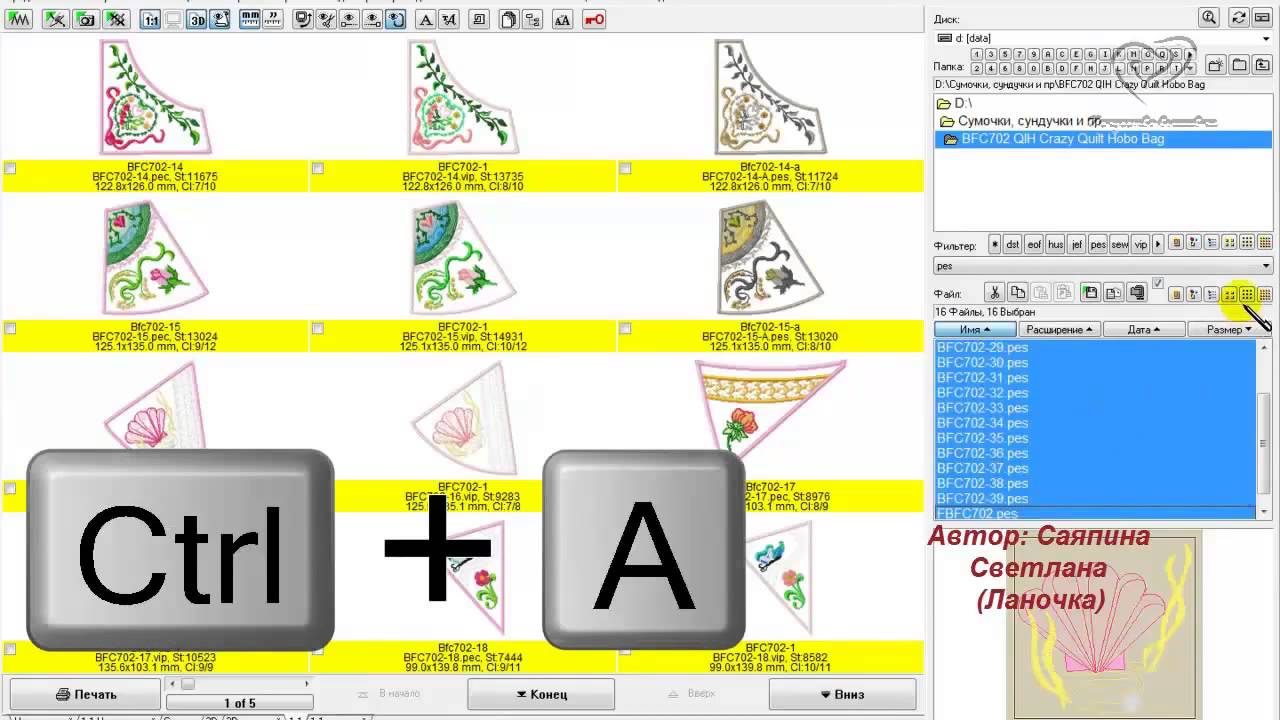1280x720 pixels.
Task: Select the BFC702-17 basket flower thumbnail
Action: coord(769,412)
